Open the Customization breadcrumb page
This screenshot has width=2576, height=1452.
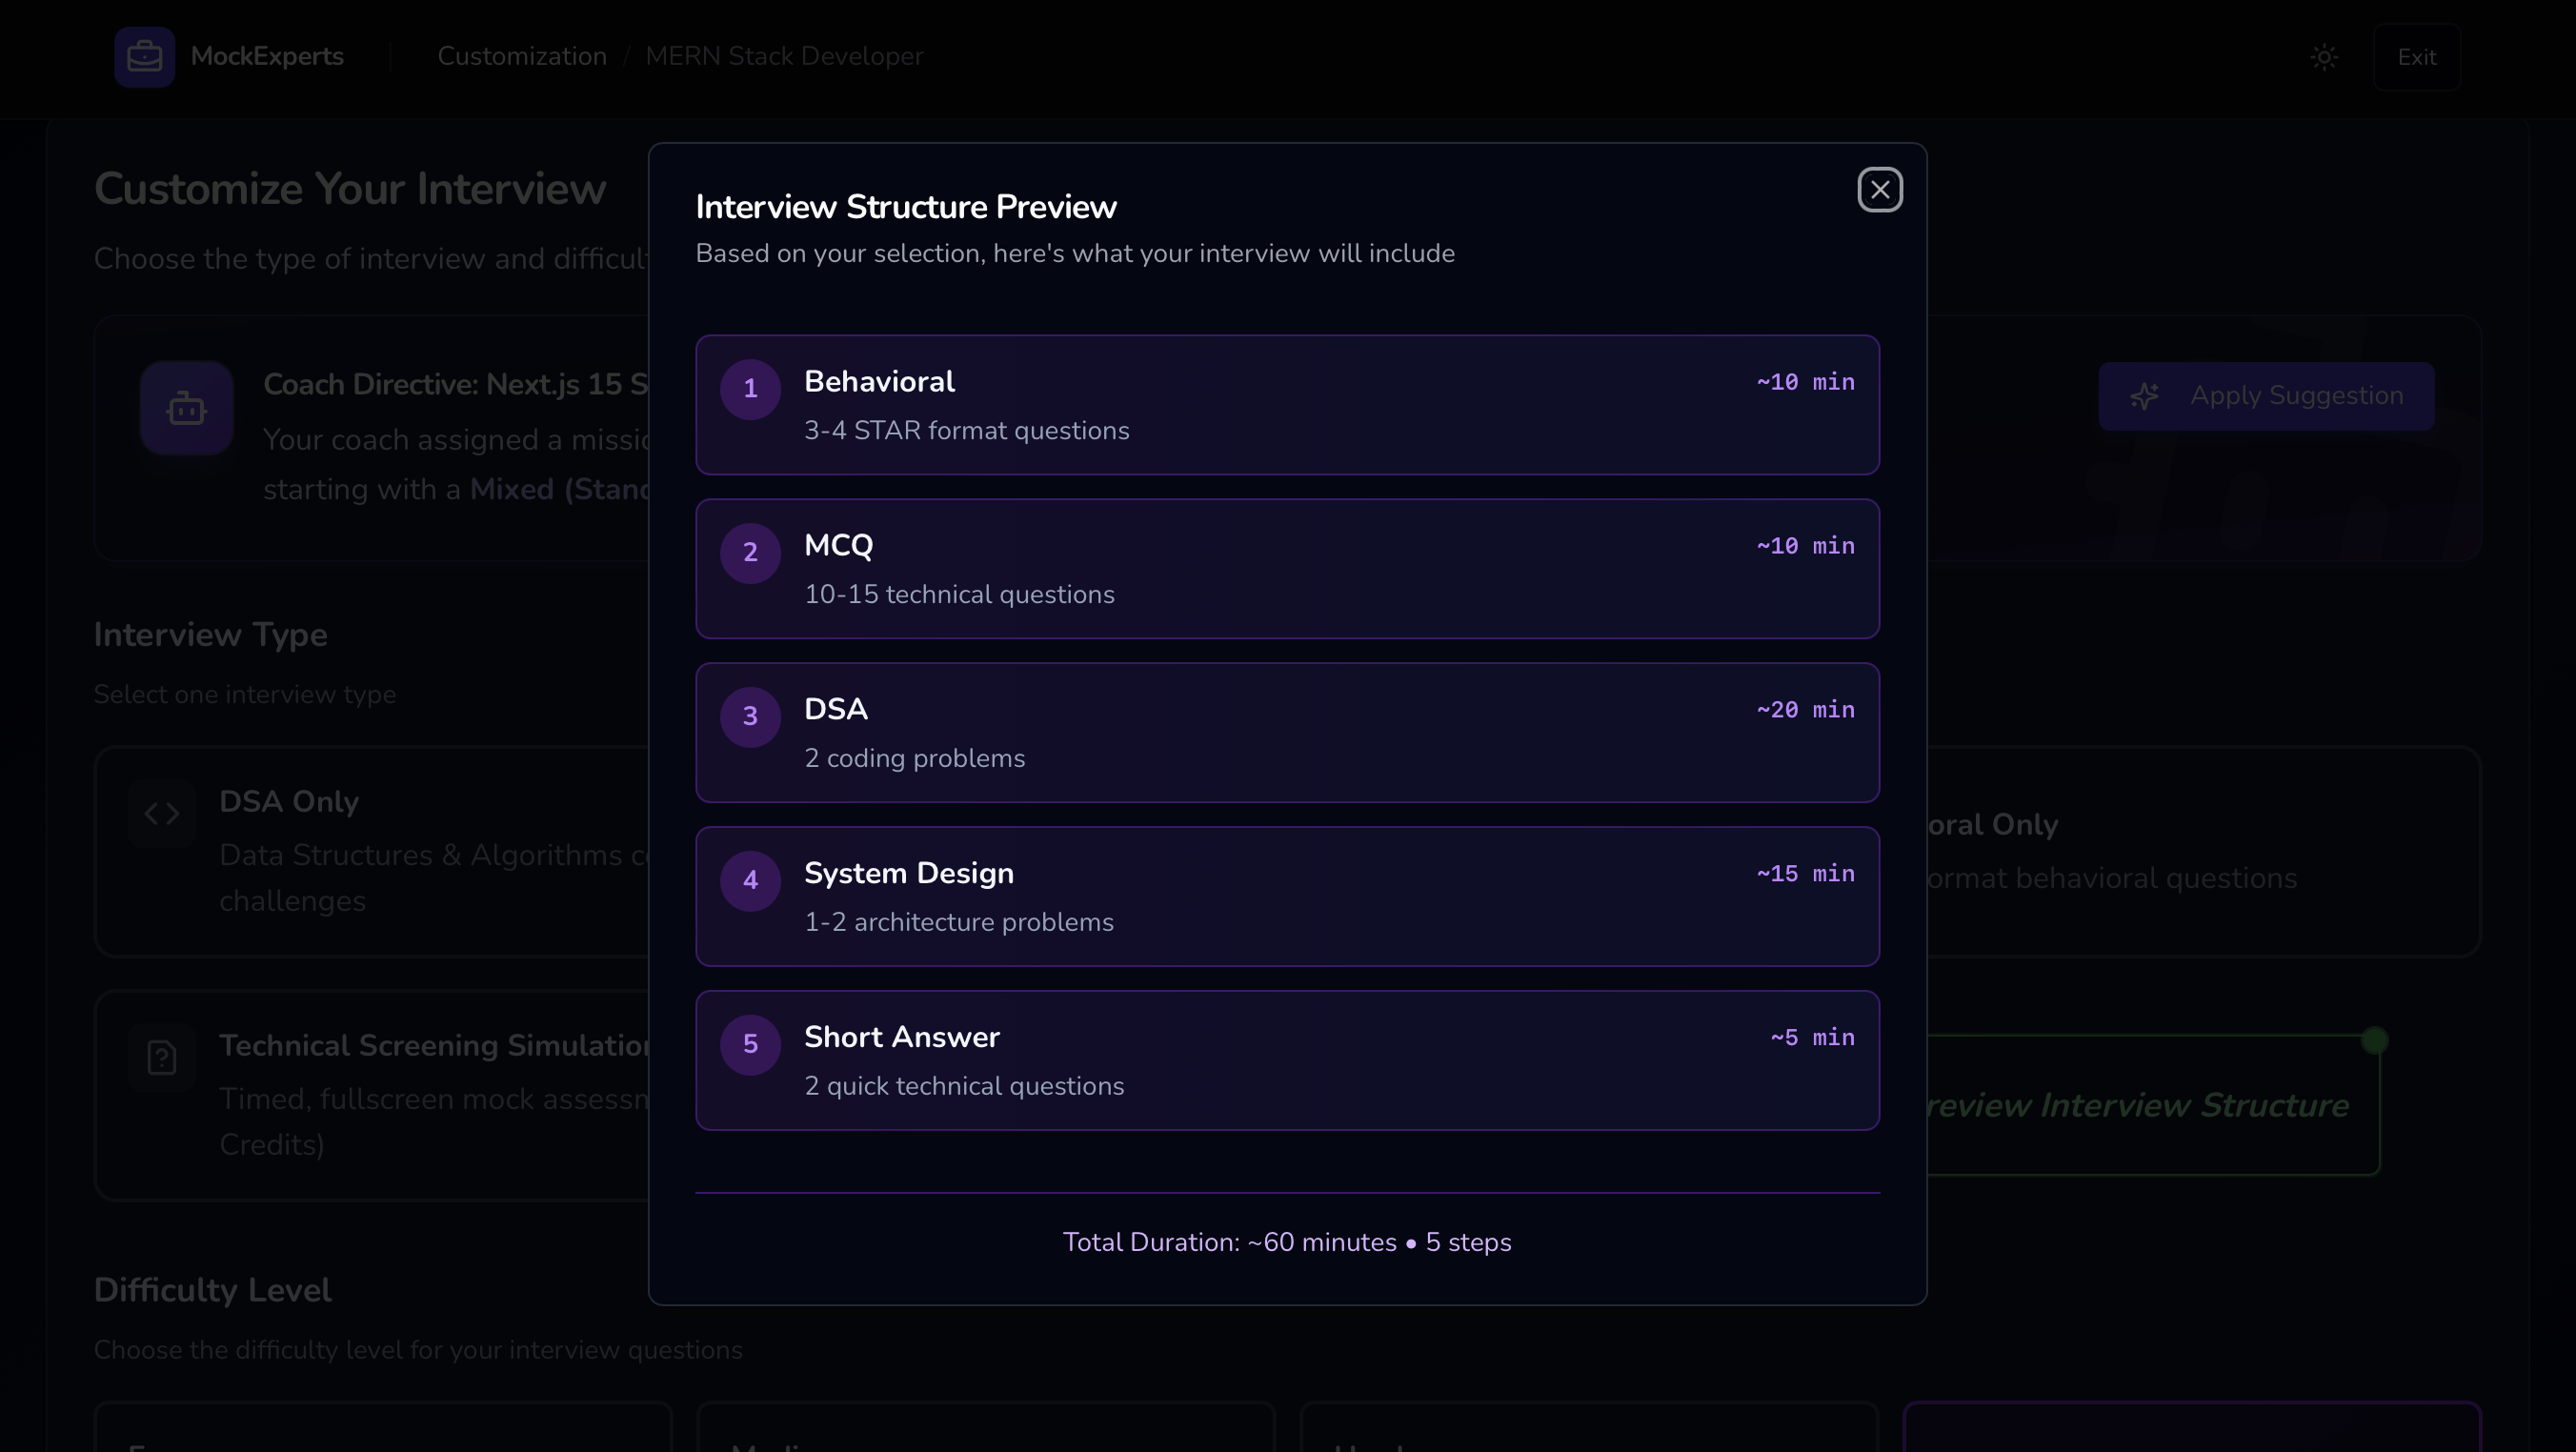(521, 56)
